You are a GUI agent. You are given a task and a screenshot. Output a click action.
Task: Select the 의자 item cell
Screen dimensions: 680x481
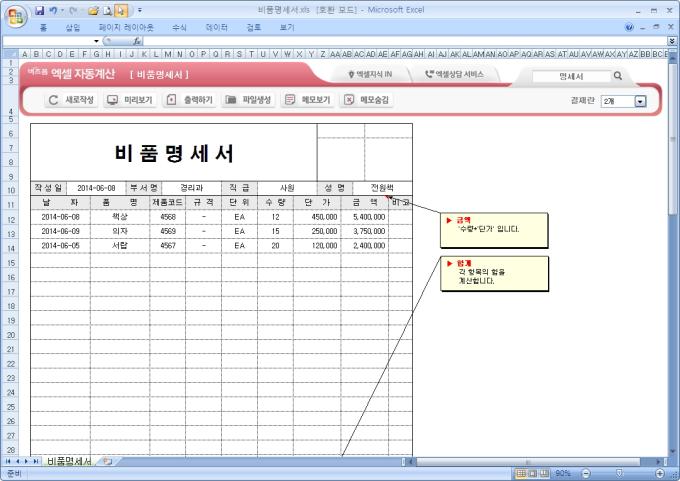[120, 231]
